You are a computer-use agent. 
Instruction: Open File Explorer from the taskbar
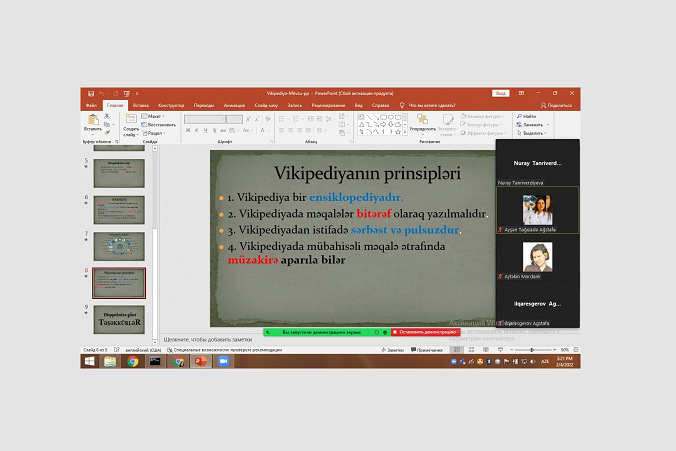(110, 361)
